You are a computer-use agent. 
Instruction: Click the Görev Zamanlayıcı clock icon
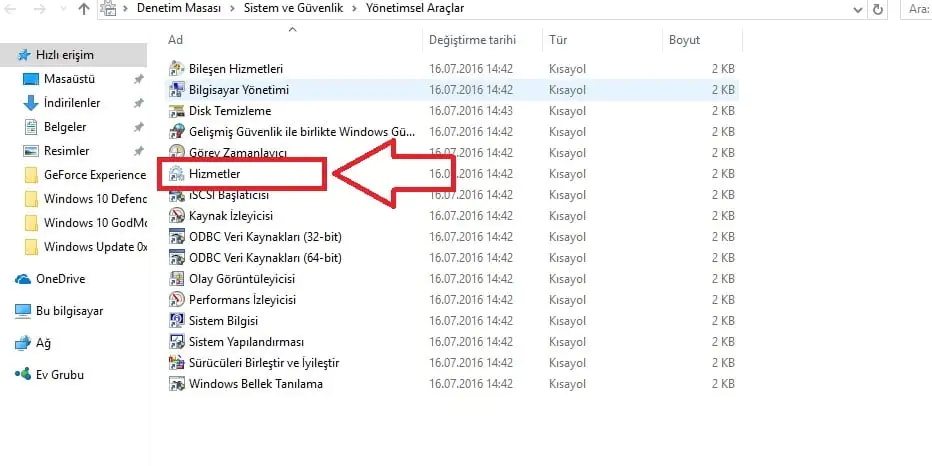tap(177, 151)
